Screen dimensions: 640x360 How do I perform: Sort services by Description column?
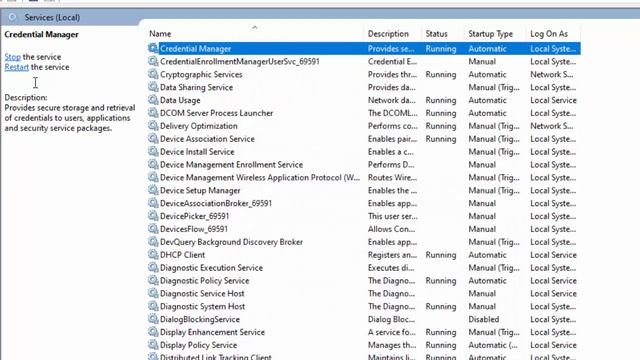pos(388,34)
